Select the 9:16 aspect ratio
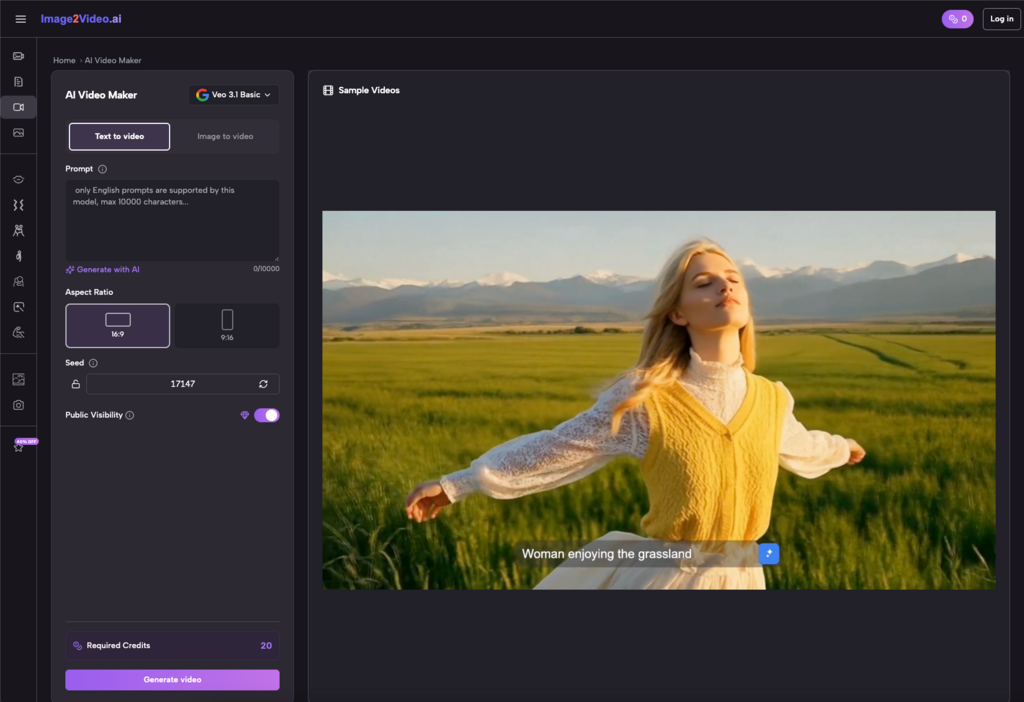Viewport: 1024px width, 702px height. [227, 326]
